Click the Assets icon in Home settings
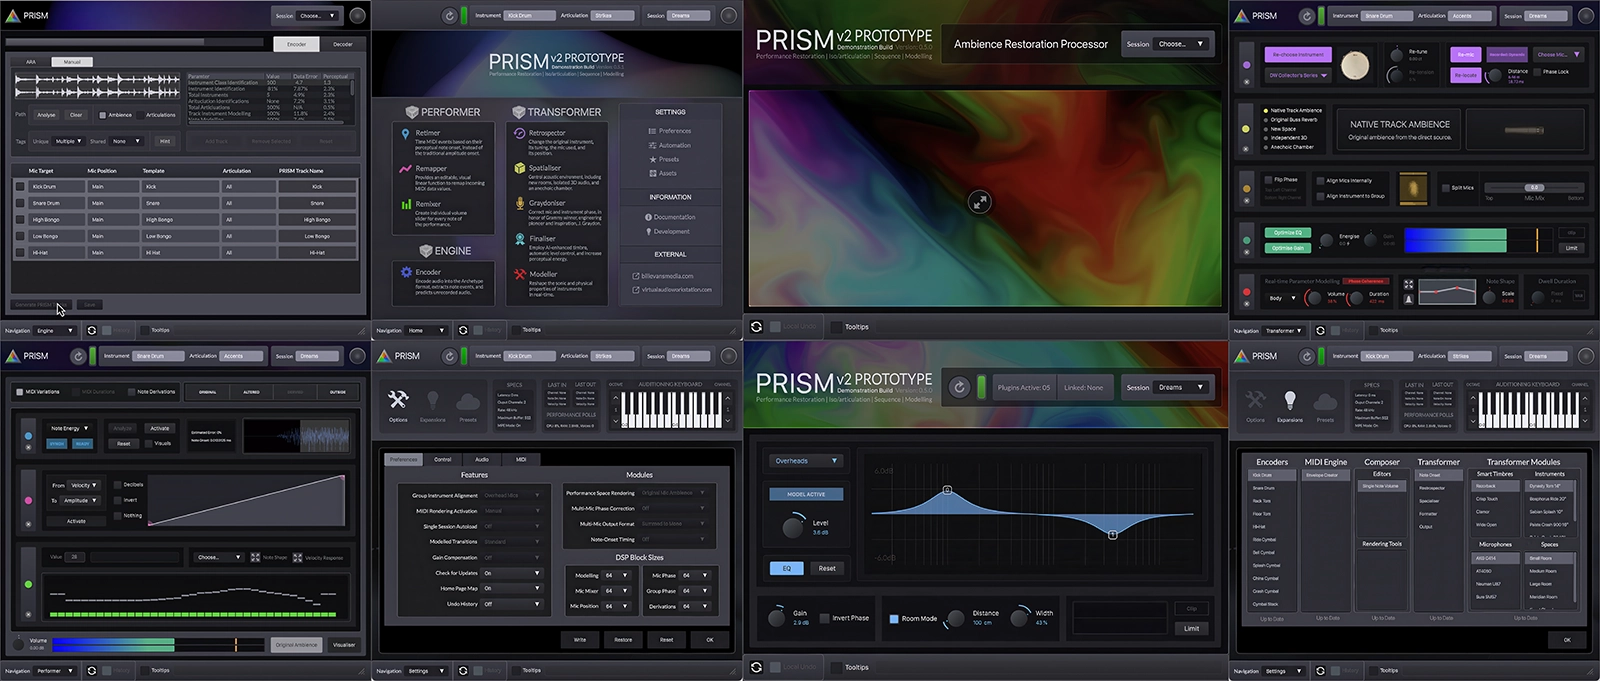The height and width of the screenshot is (681, 1600). [652, 173]
